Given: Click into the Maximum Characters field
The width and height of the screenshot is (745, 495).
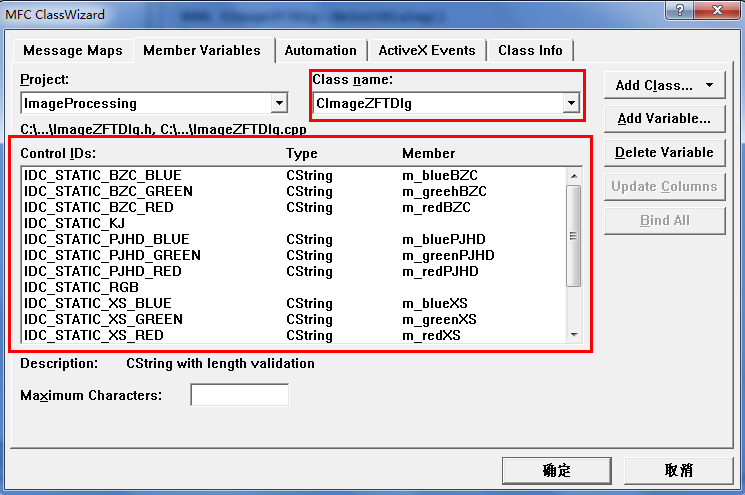Looking at the screenshot, I should click(239, 395).
